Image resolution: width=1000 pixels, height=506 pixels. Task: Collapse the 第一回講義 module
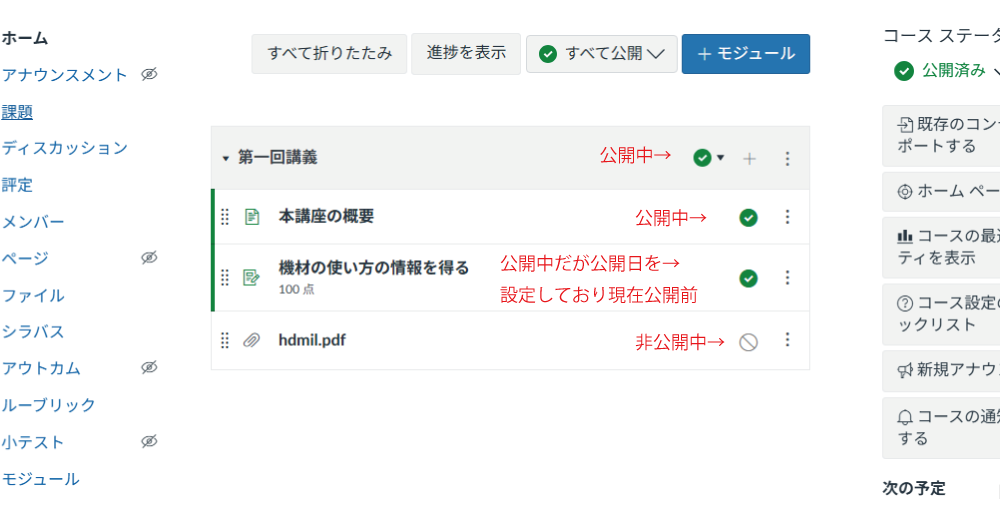pyautogui.click(x=226, y=158)
